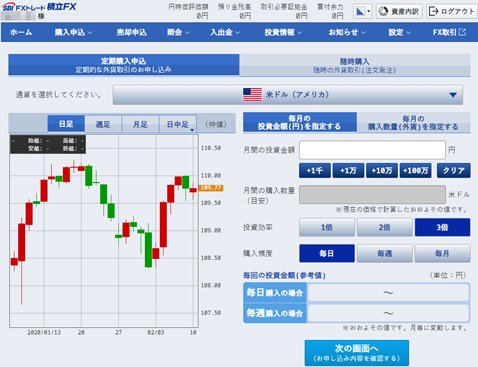
Task: Add amount with +1千 button
Action: [315, 170]
